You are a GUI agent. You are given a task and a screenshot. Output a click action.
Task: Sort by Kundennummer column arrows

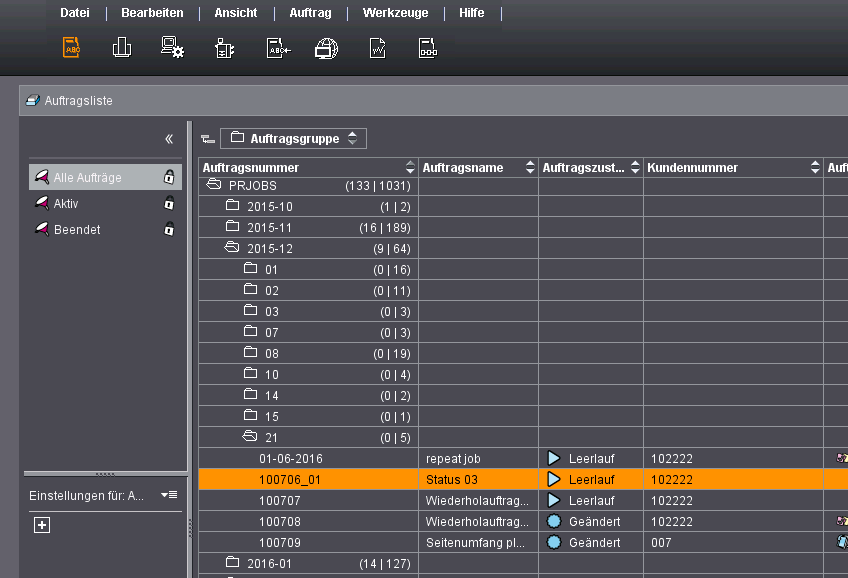point(815,167)
